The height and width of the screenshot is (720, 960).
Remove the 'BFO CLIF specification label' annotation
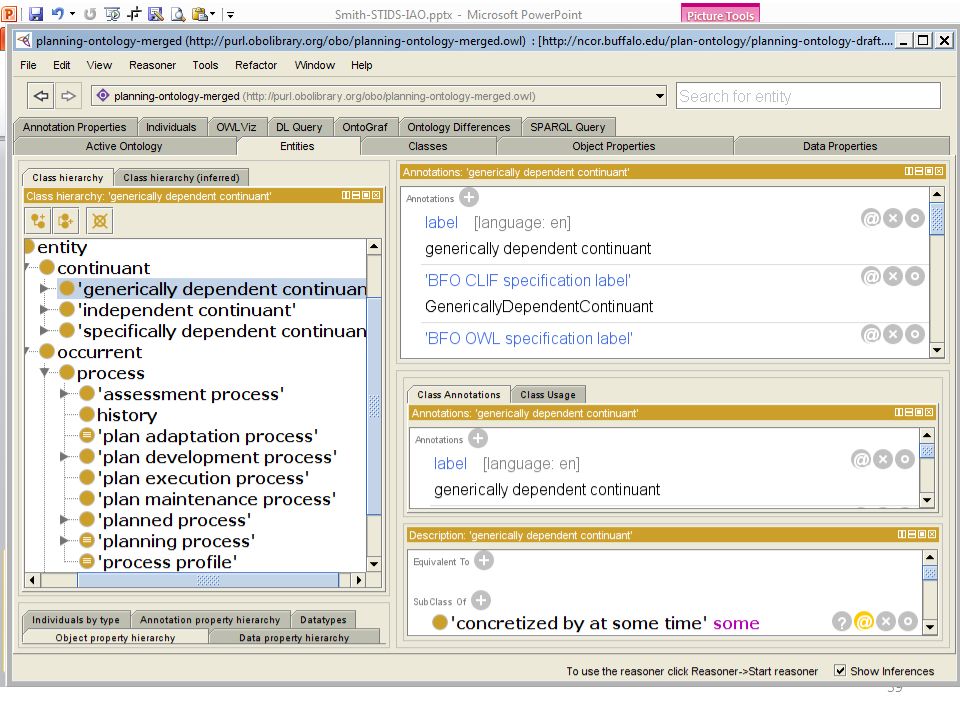(893, 276)
